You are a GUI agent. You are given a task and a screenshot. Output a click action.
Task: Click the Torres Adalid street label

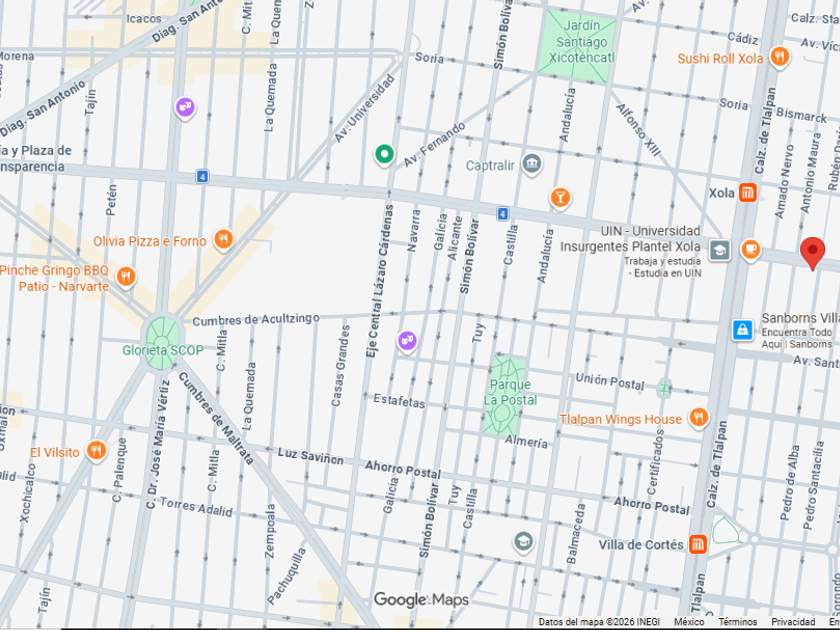(196, 507)
